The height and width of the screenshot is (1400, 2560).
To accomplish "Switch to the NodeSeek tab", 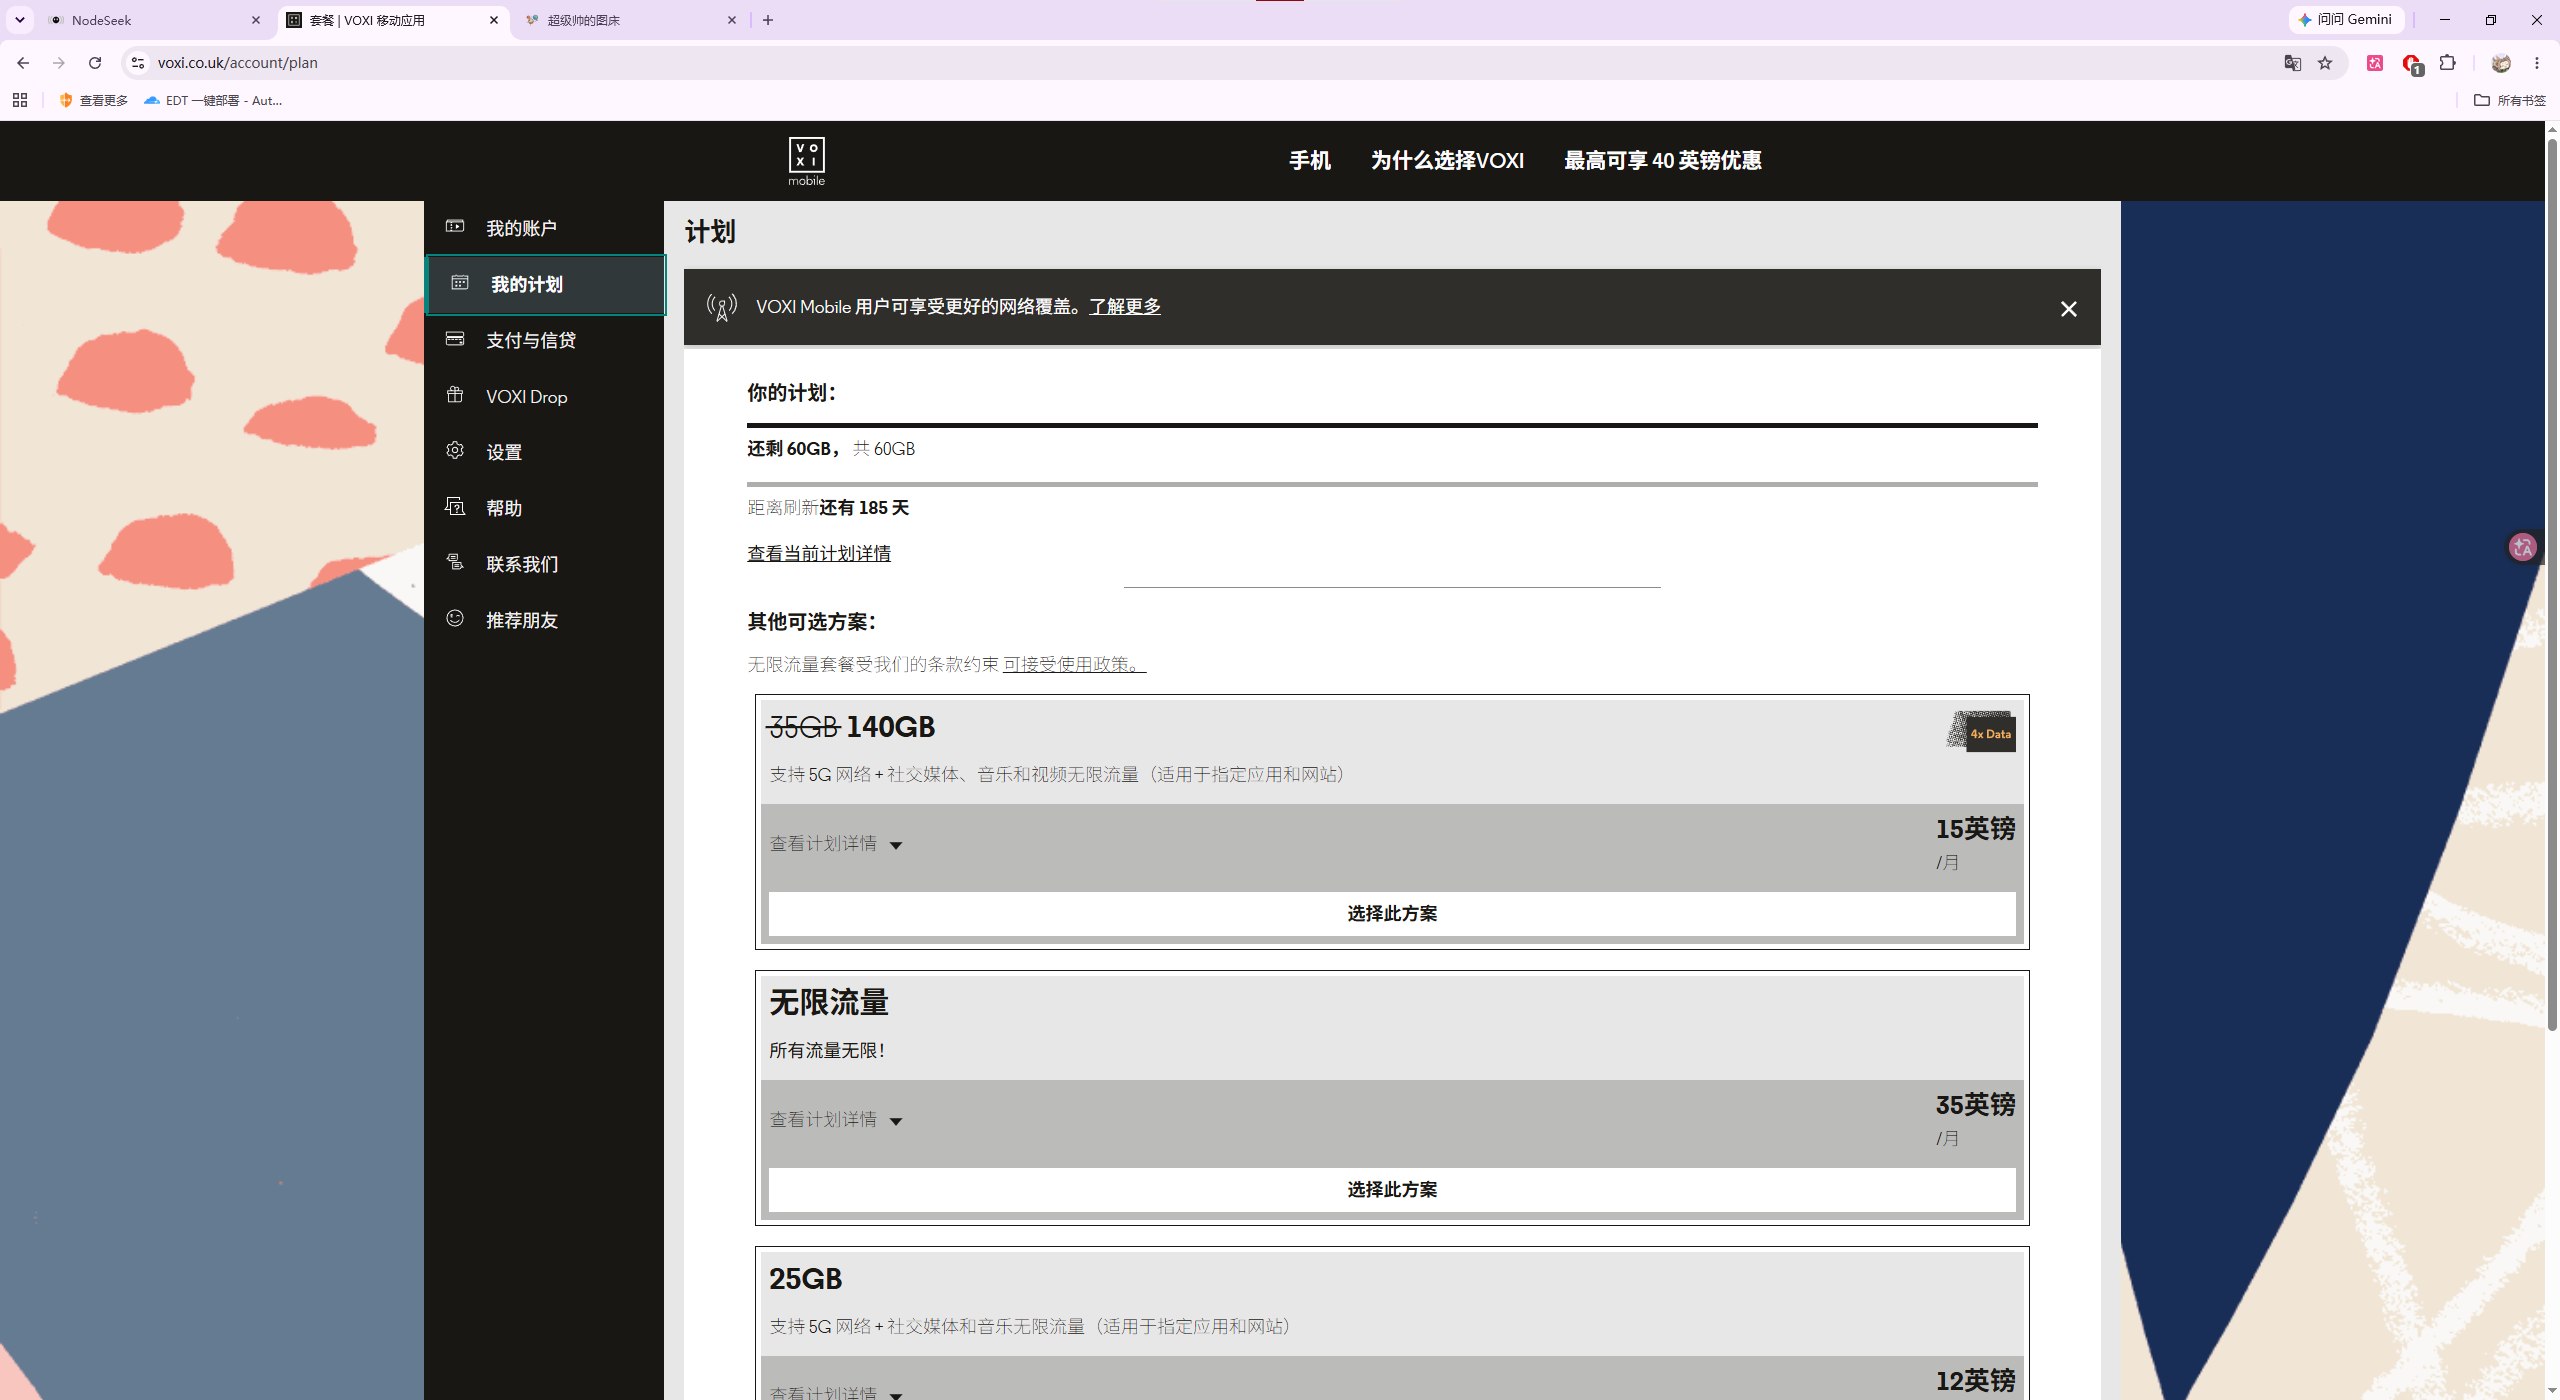I will (155, 20).
